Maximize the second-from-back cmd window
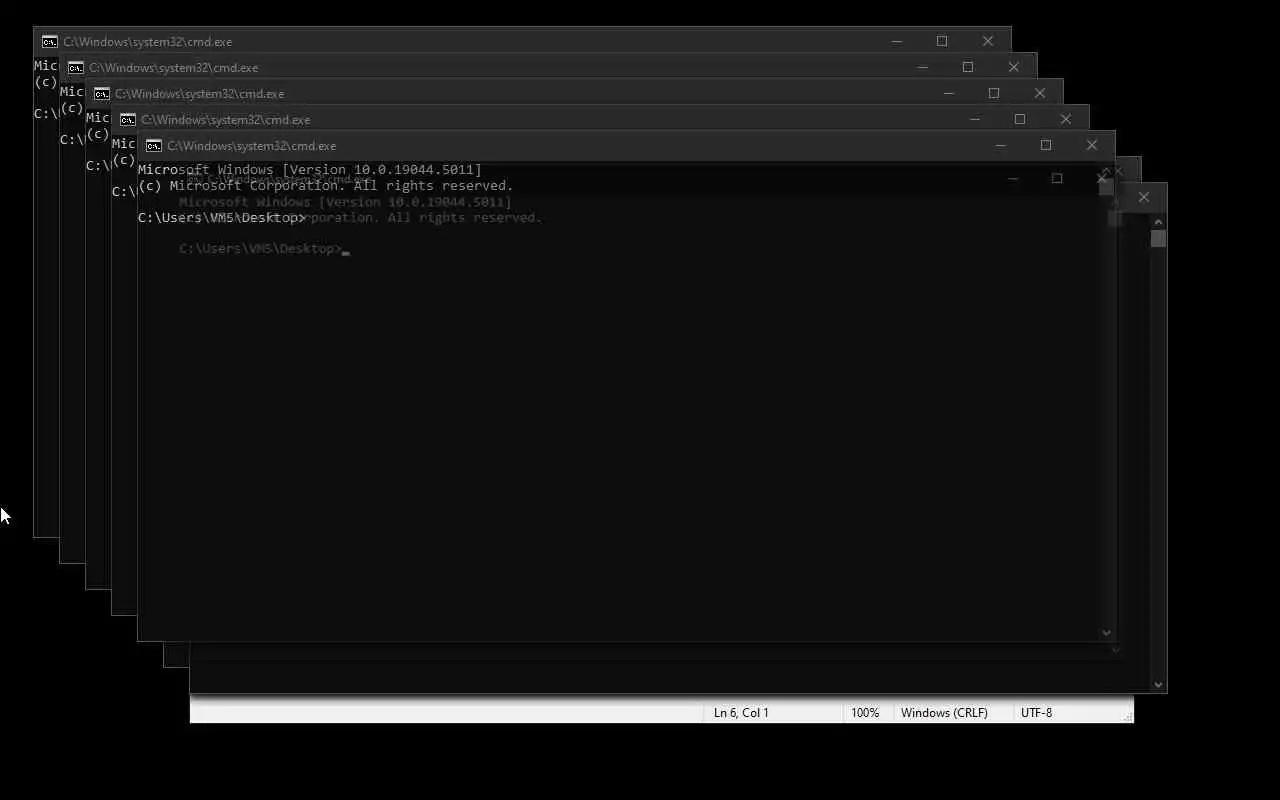This screenshot has width=1280, height=800. tap(968, 68)
